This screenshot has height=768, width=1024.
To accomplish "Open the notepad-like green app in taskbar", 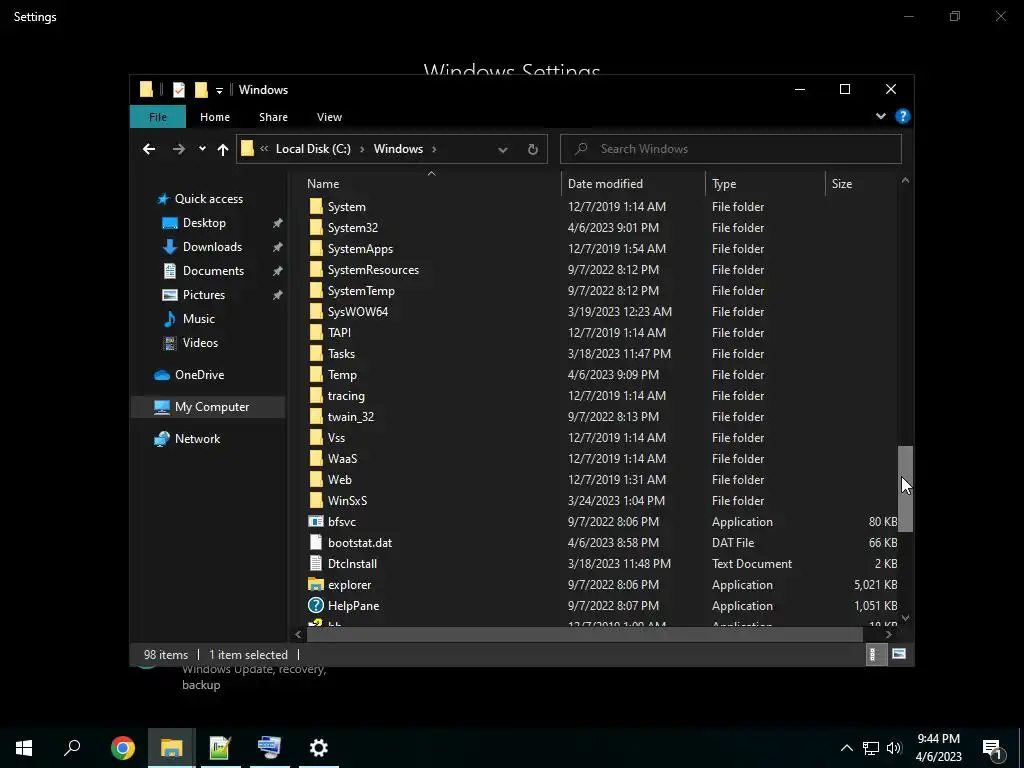I will (x=220, y=748).
